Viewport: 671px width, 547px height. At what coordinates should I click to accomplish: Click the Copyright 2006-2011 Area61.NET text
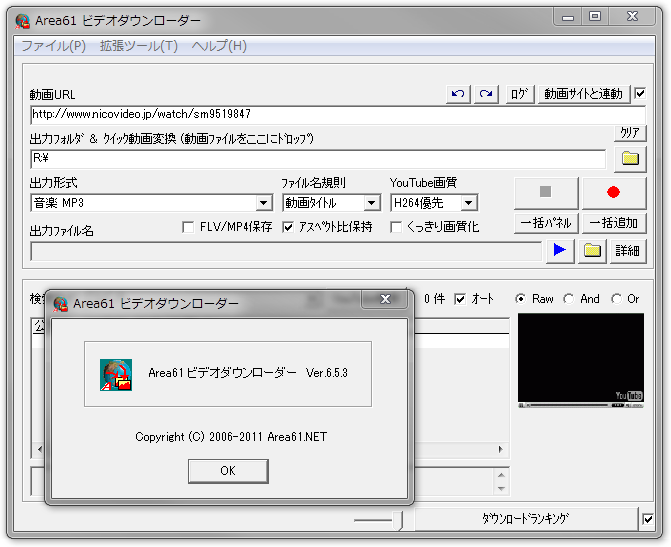(x=231, y=437)
